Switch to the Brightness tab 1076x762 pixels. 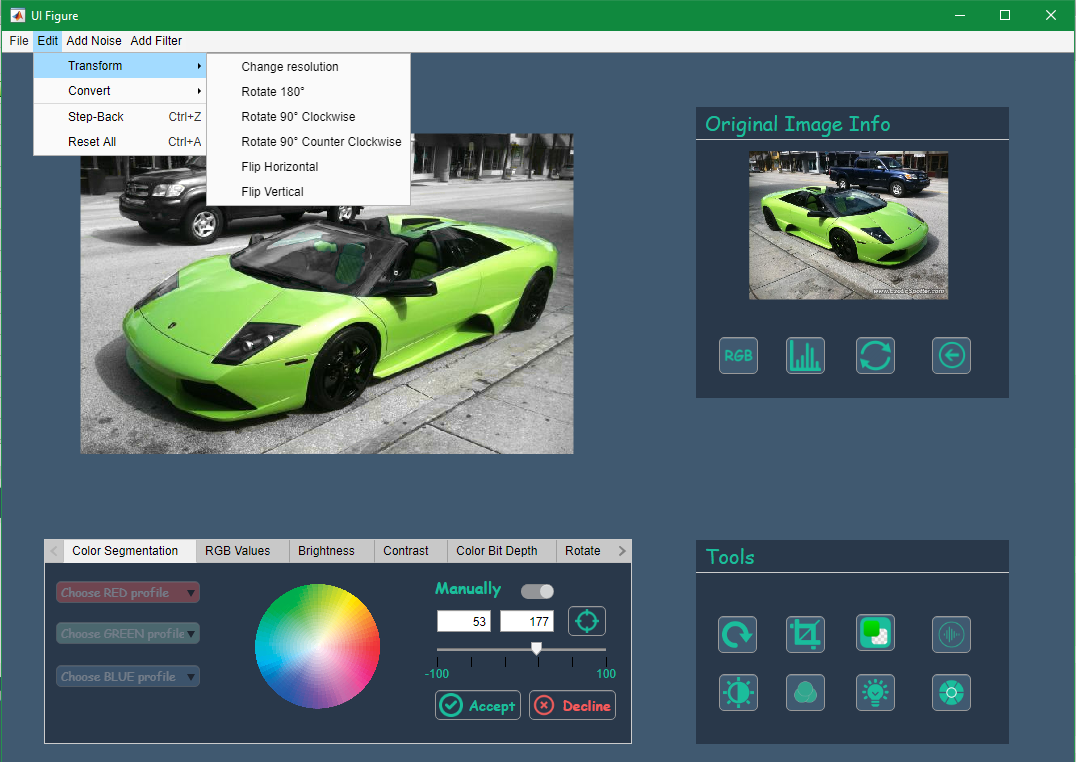326,551
